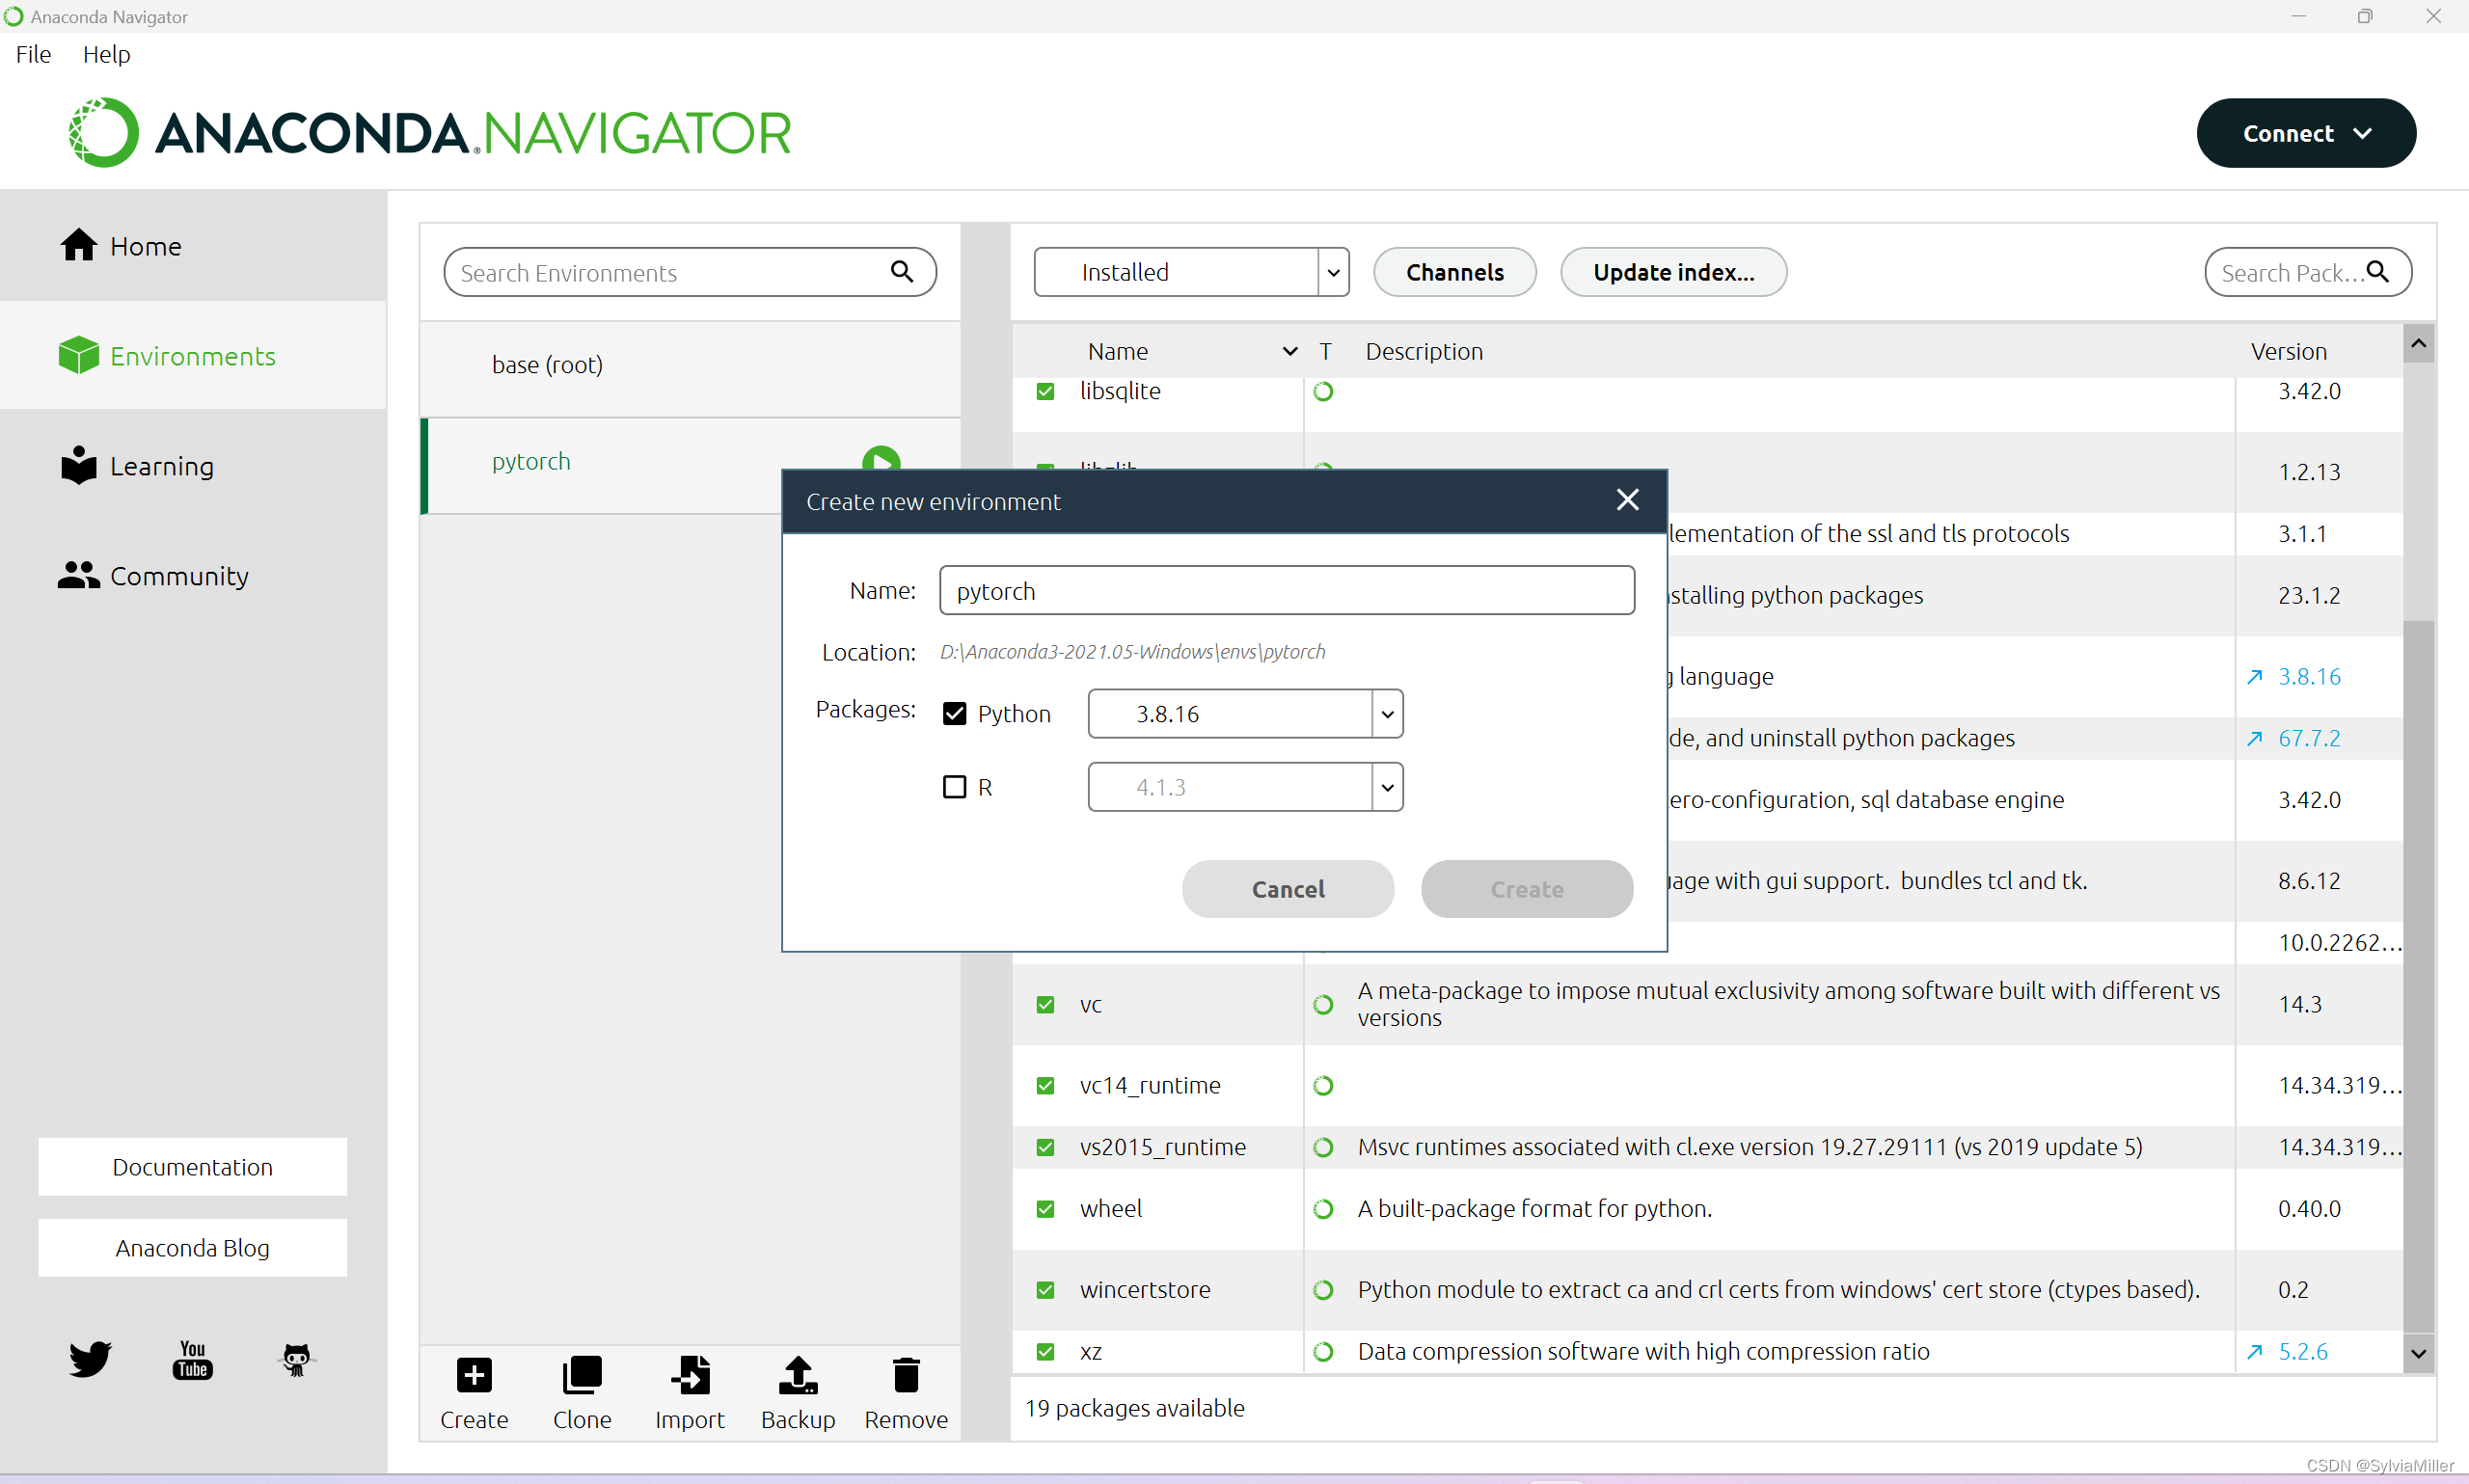Enable the R package checkbox
The height and width of the screenshot is (1484, 2469).
pyautogui.click(x=954, y=788)
